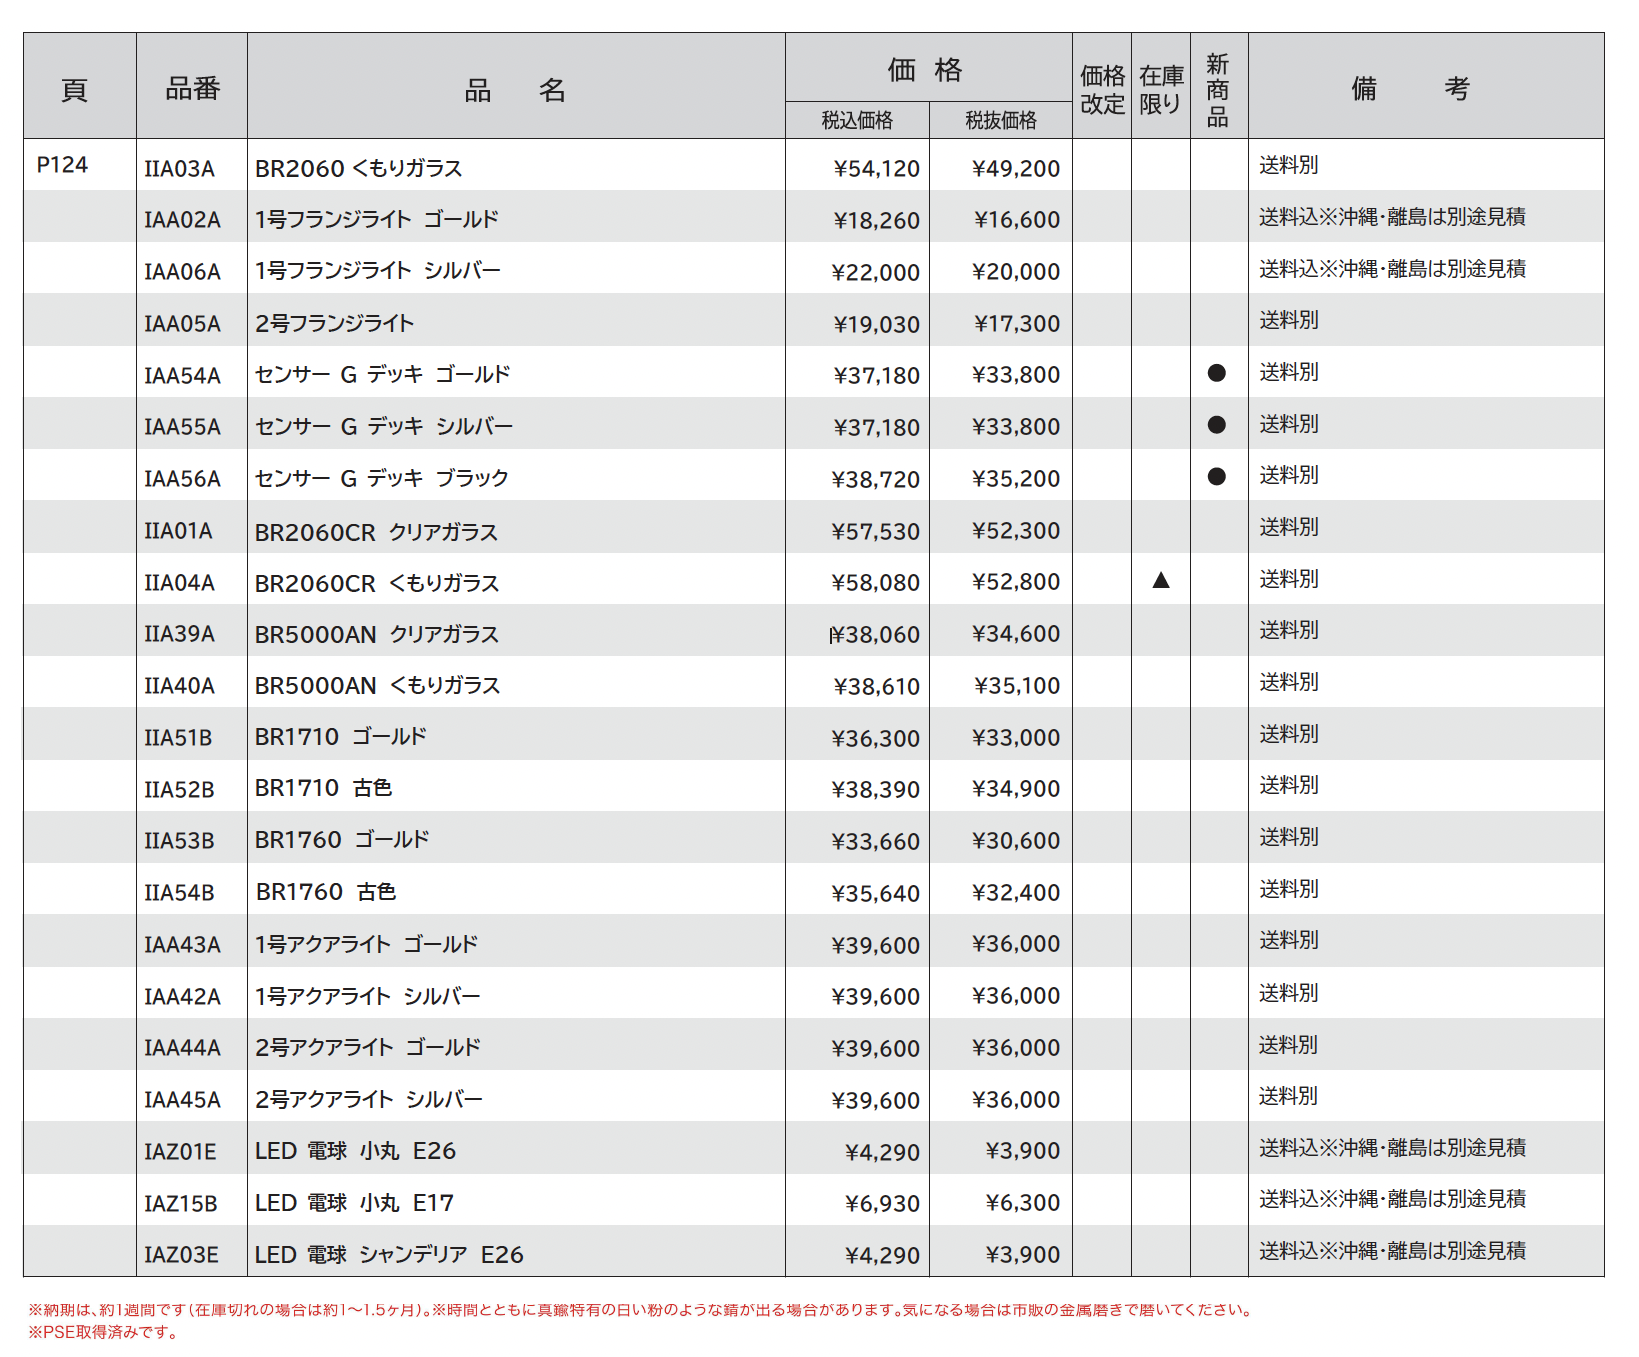The width and height of the screenshot is (1639, 1357).
Task: Click the new-product dot in the IAA54A row
Action: (x=1216, y=373)
